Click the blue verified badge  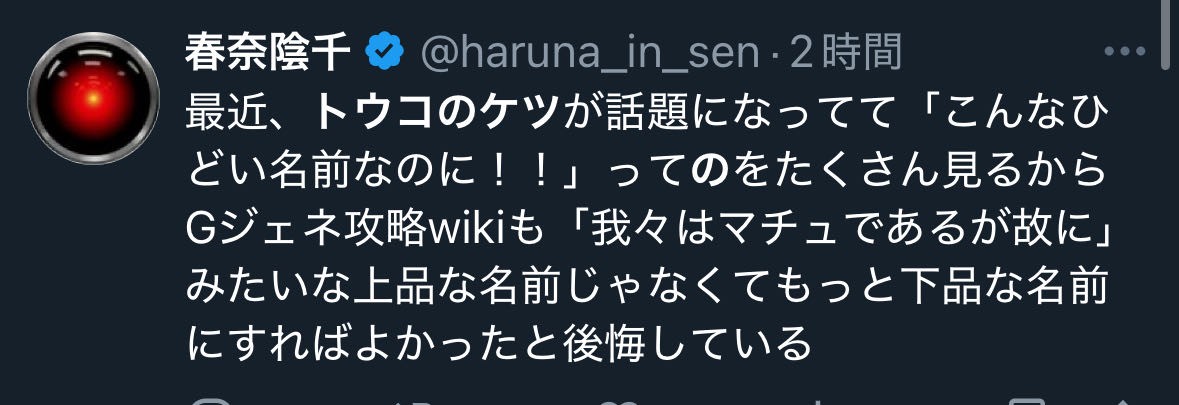point(384,52)
